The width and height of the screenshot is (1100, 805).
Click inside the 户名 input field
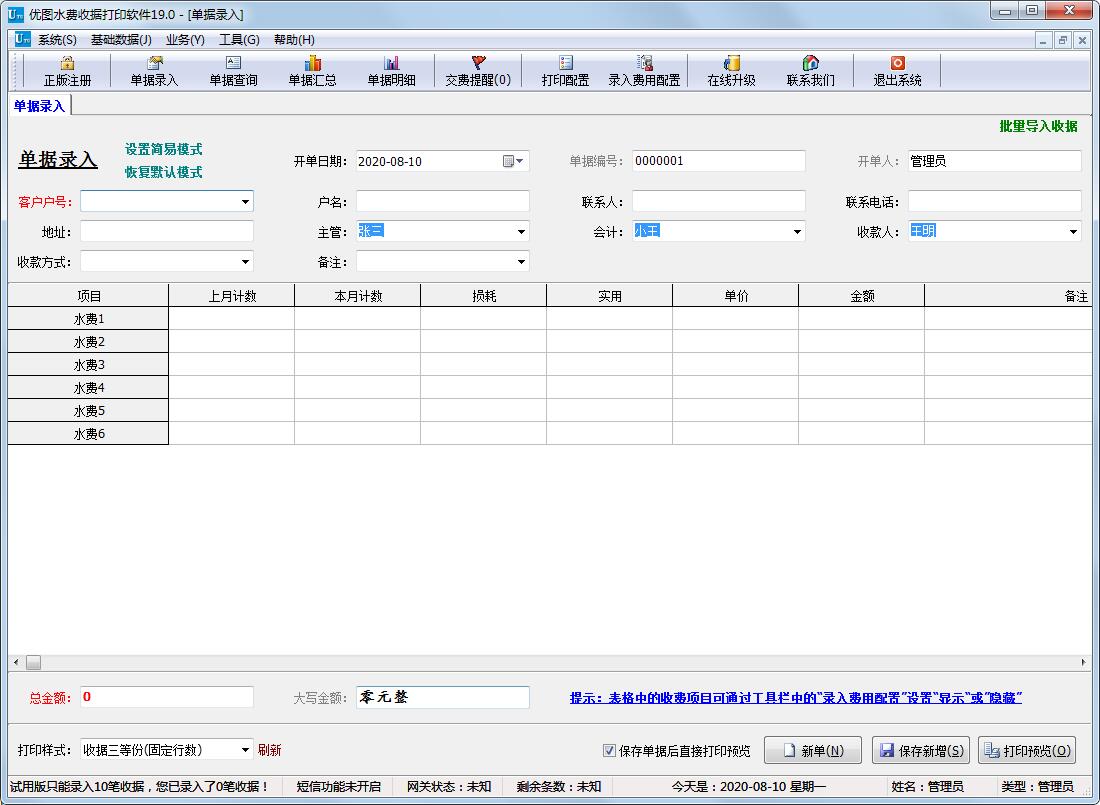[440, 200]
